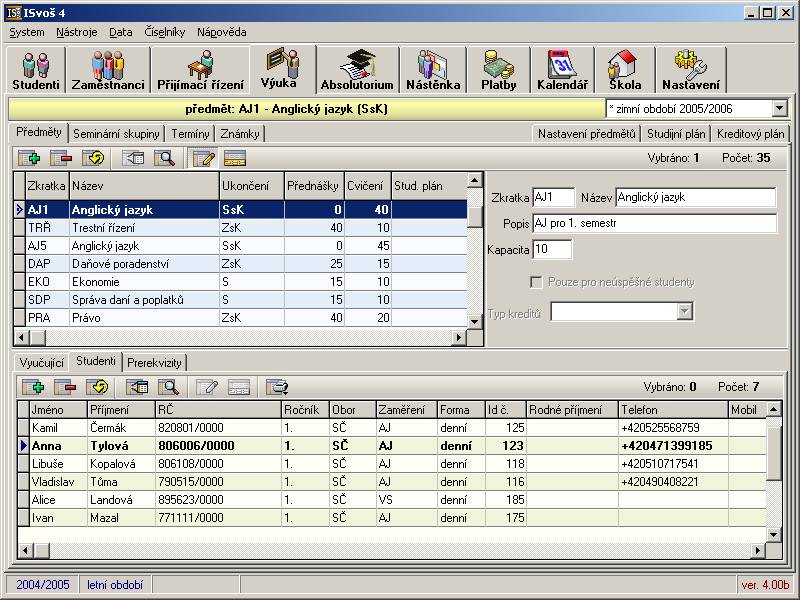
Task: Click the search icon in subjects toolbar
Action: click(x=165, y=158)
